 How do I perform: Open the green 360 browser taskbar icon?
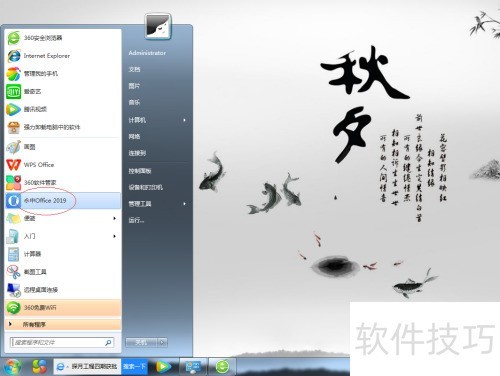point(222,367)
